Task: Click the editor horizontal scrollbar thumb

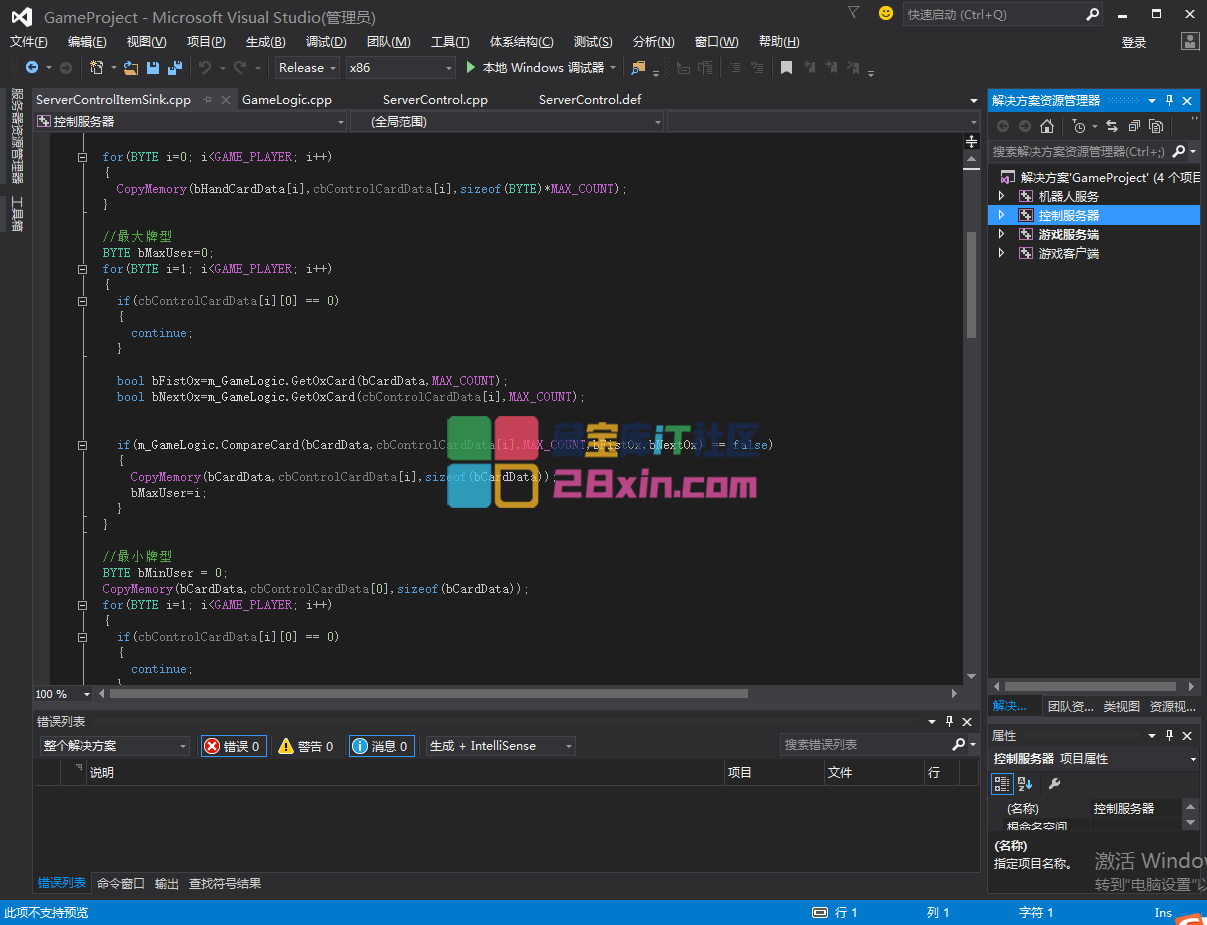Action: 429,694
